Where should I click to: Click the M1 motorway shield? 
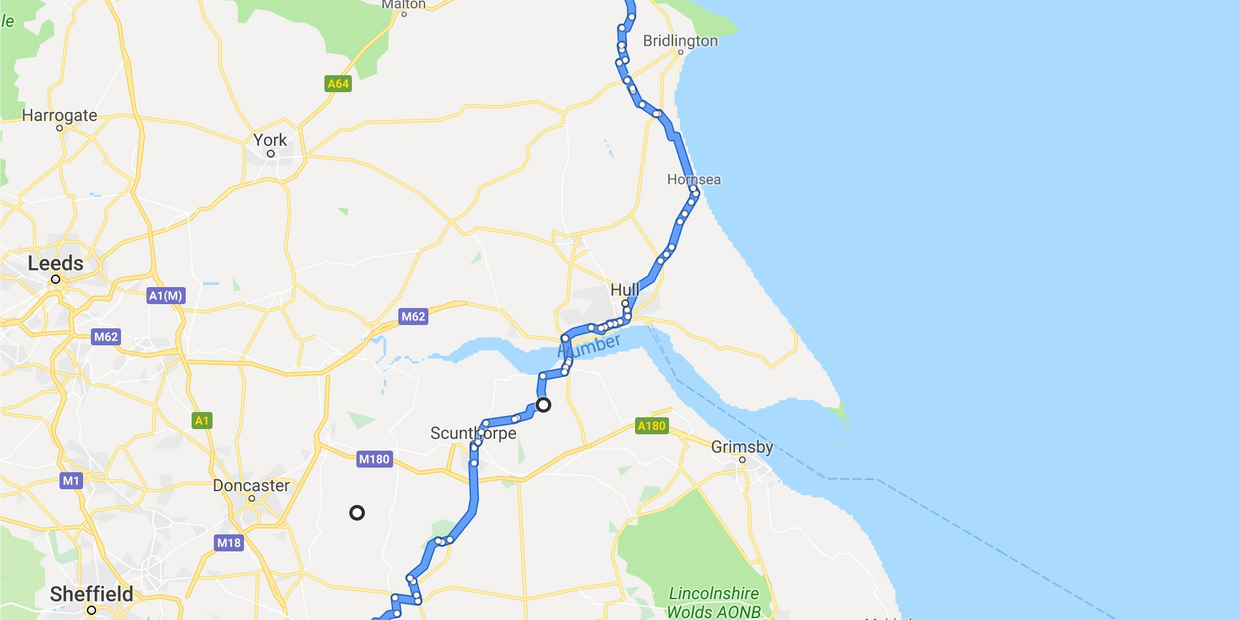(x=70, y=481)
